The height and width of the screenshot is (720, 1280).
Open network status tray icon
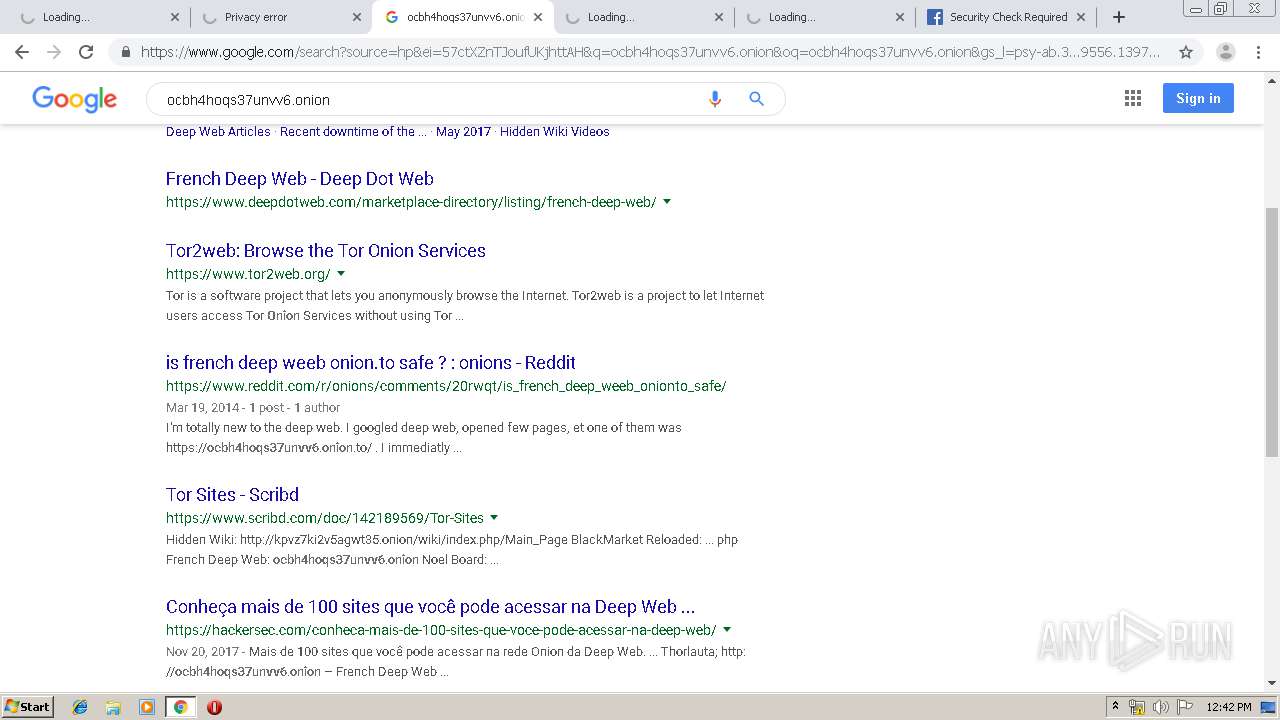1137,707
